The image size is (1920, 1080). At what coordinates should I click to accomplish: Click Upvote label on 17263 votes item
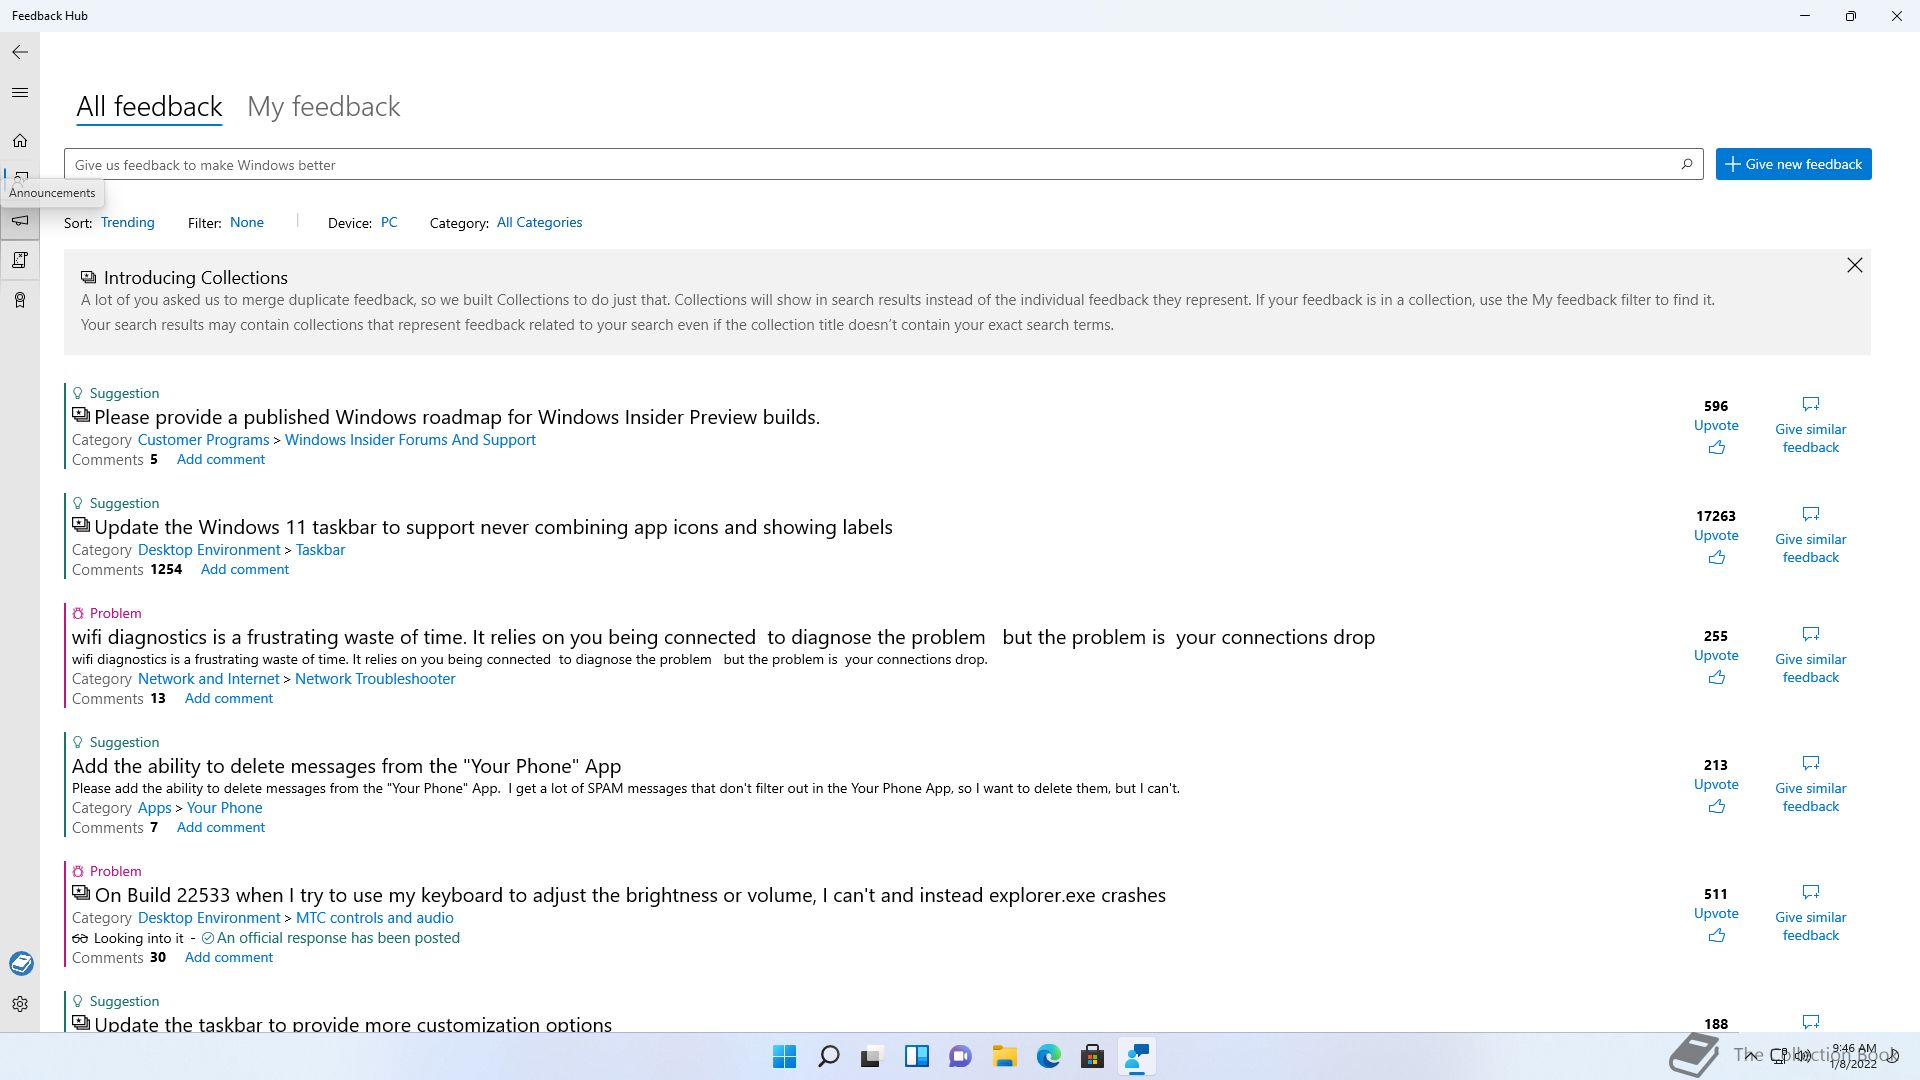point(1716,536)
